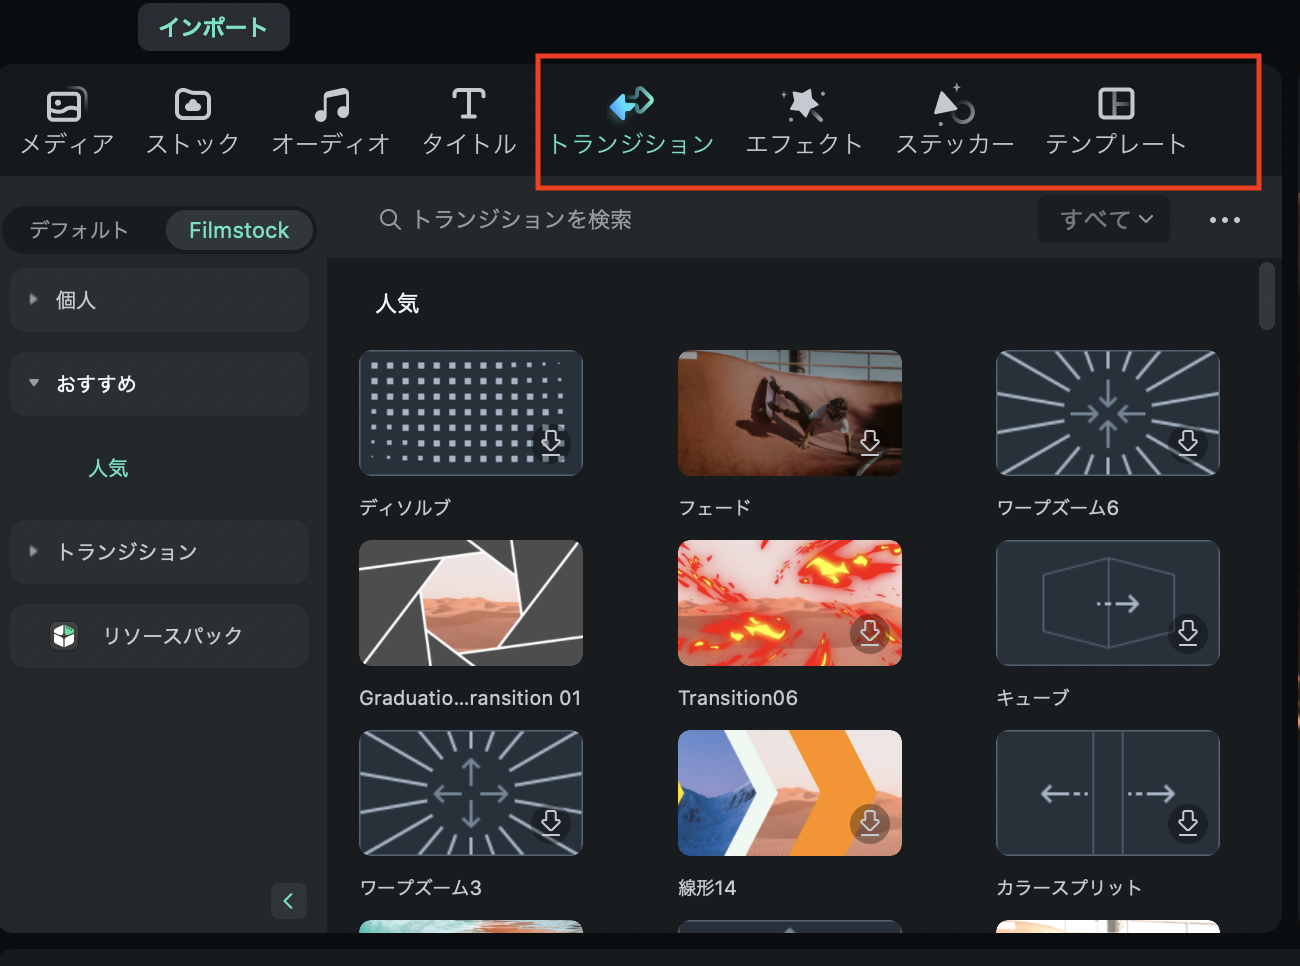Download the カラースプリット transition
Image resolution: width=1300 pixels, height=966 pixels.
click(x=1188, y=822)
